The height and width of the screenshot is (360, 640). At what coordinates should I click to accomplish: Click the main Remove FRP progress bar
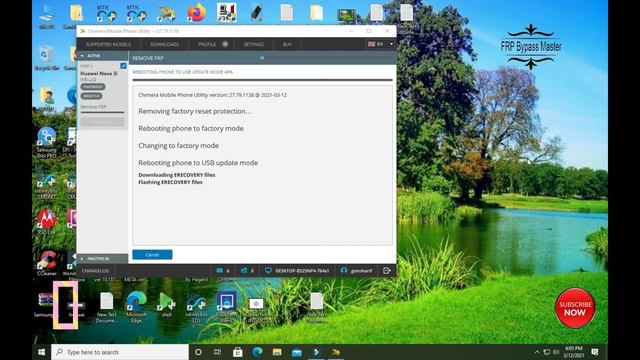[x=262, y=80]
